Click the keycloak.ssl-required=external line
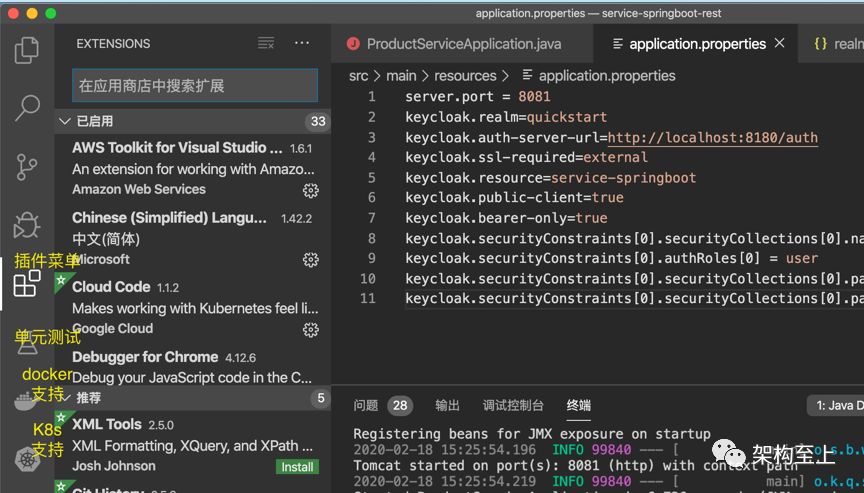Viewport: 864px width, 493px height. [x=526, y=157]
